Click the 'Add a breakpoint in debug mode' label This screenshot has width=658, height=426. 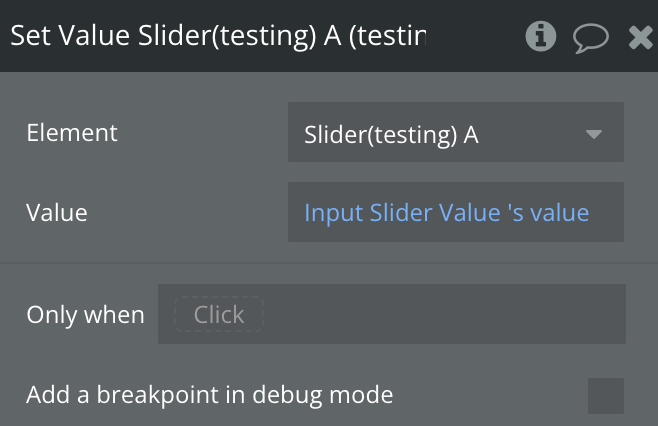click(210, 395)
